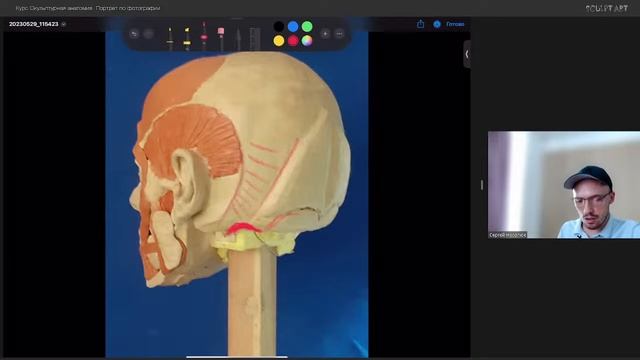
Task: Click the horizontal scroll indicator below the image
Action: [237, 357]
